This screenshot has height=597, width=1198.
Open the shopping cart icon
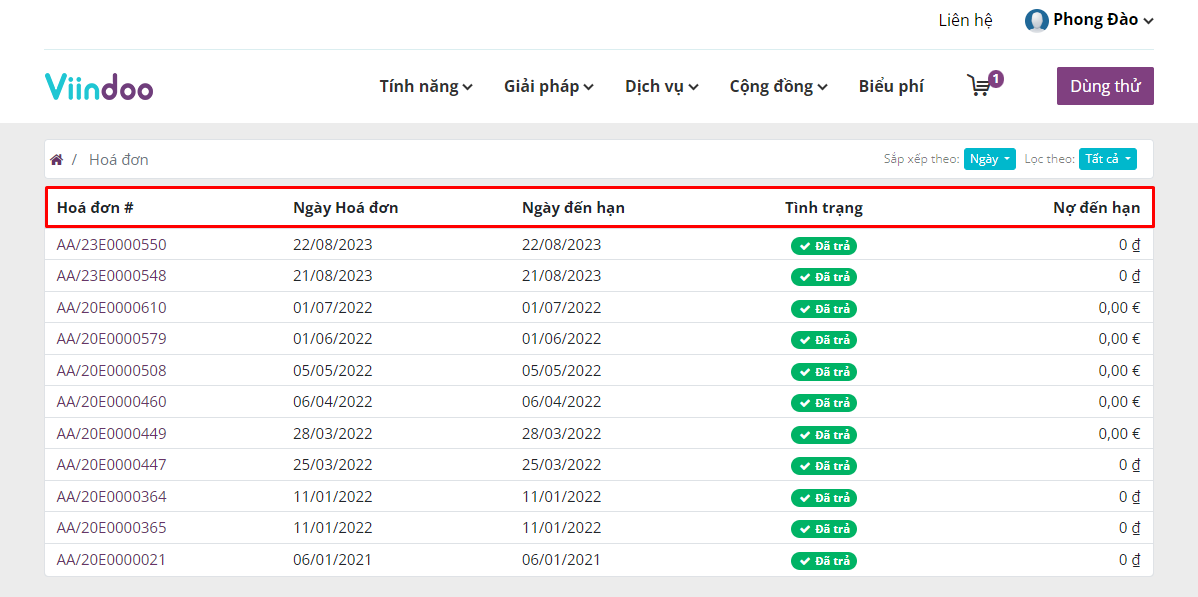click(983, 84)
